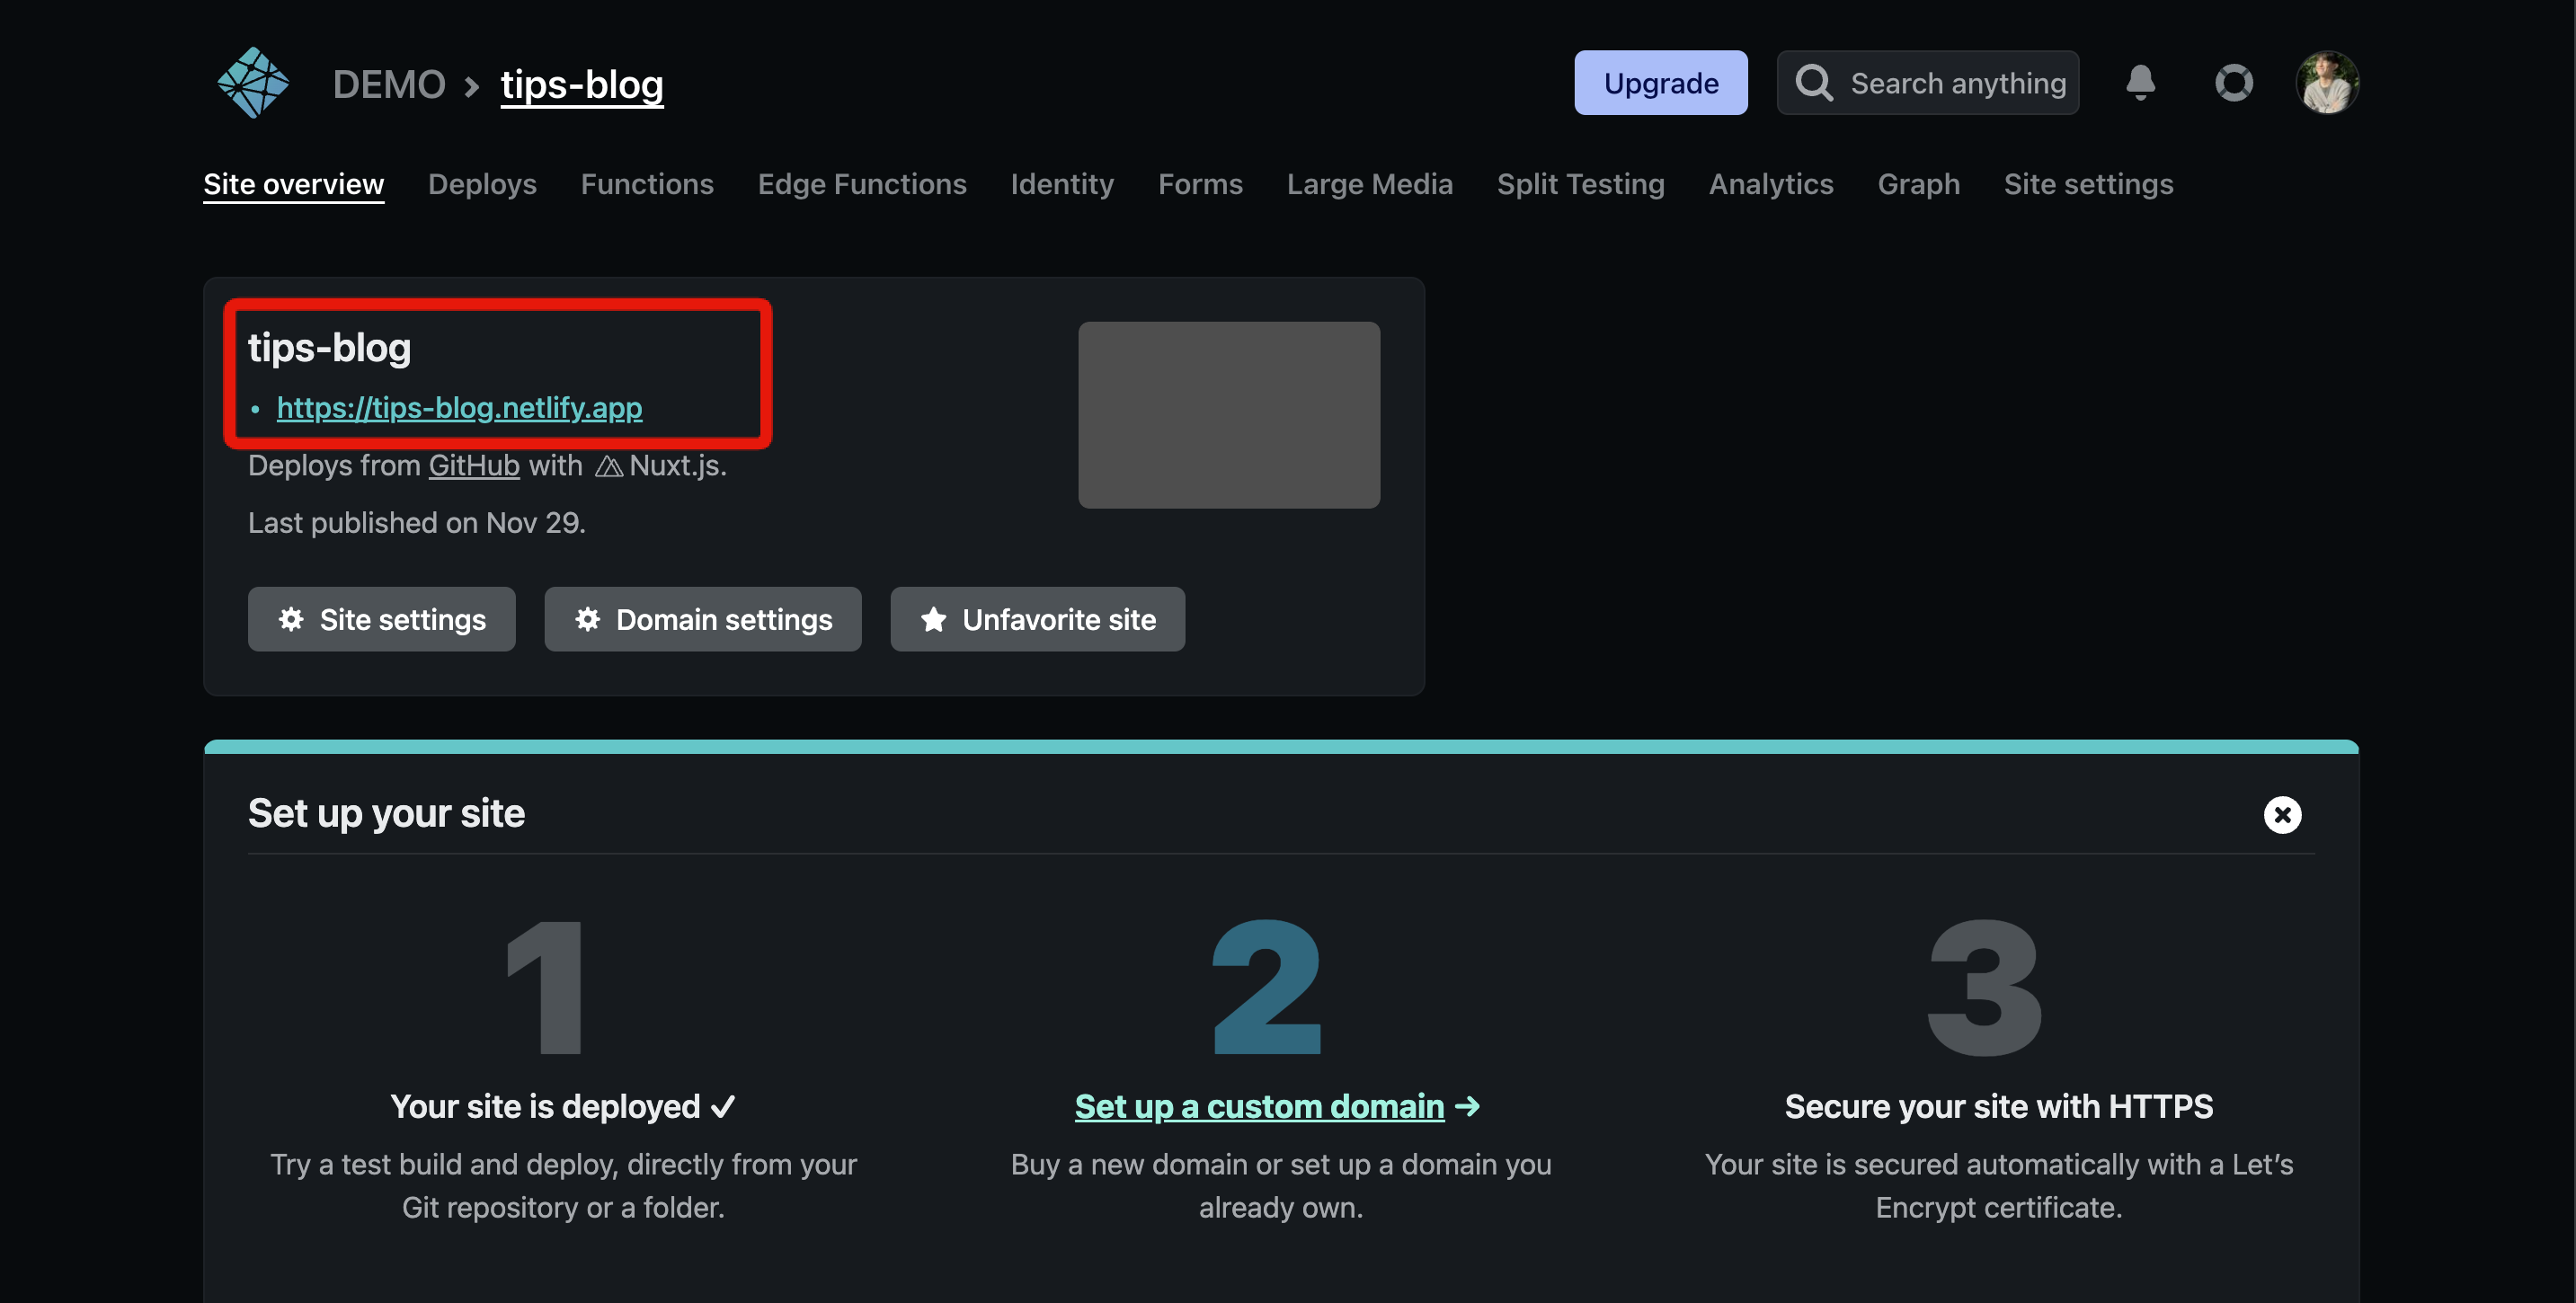Click the Upgrade button
The width and height of the screenshot is (2576, 1303).
tap(1660, 83)
